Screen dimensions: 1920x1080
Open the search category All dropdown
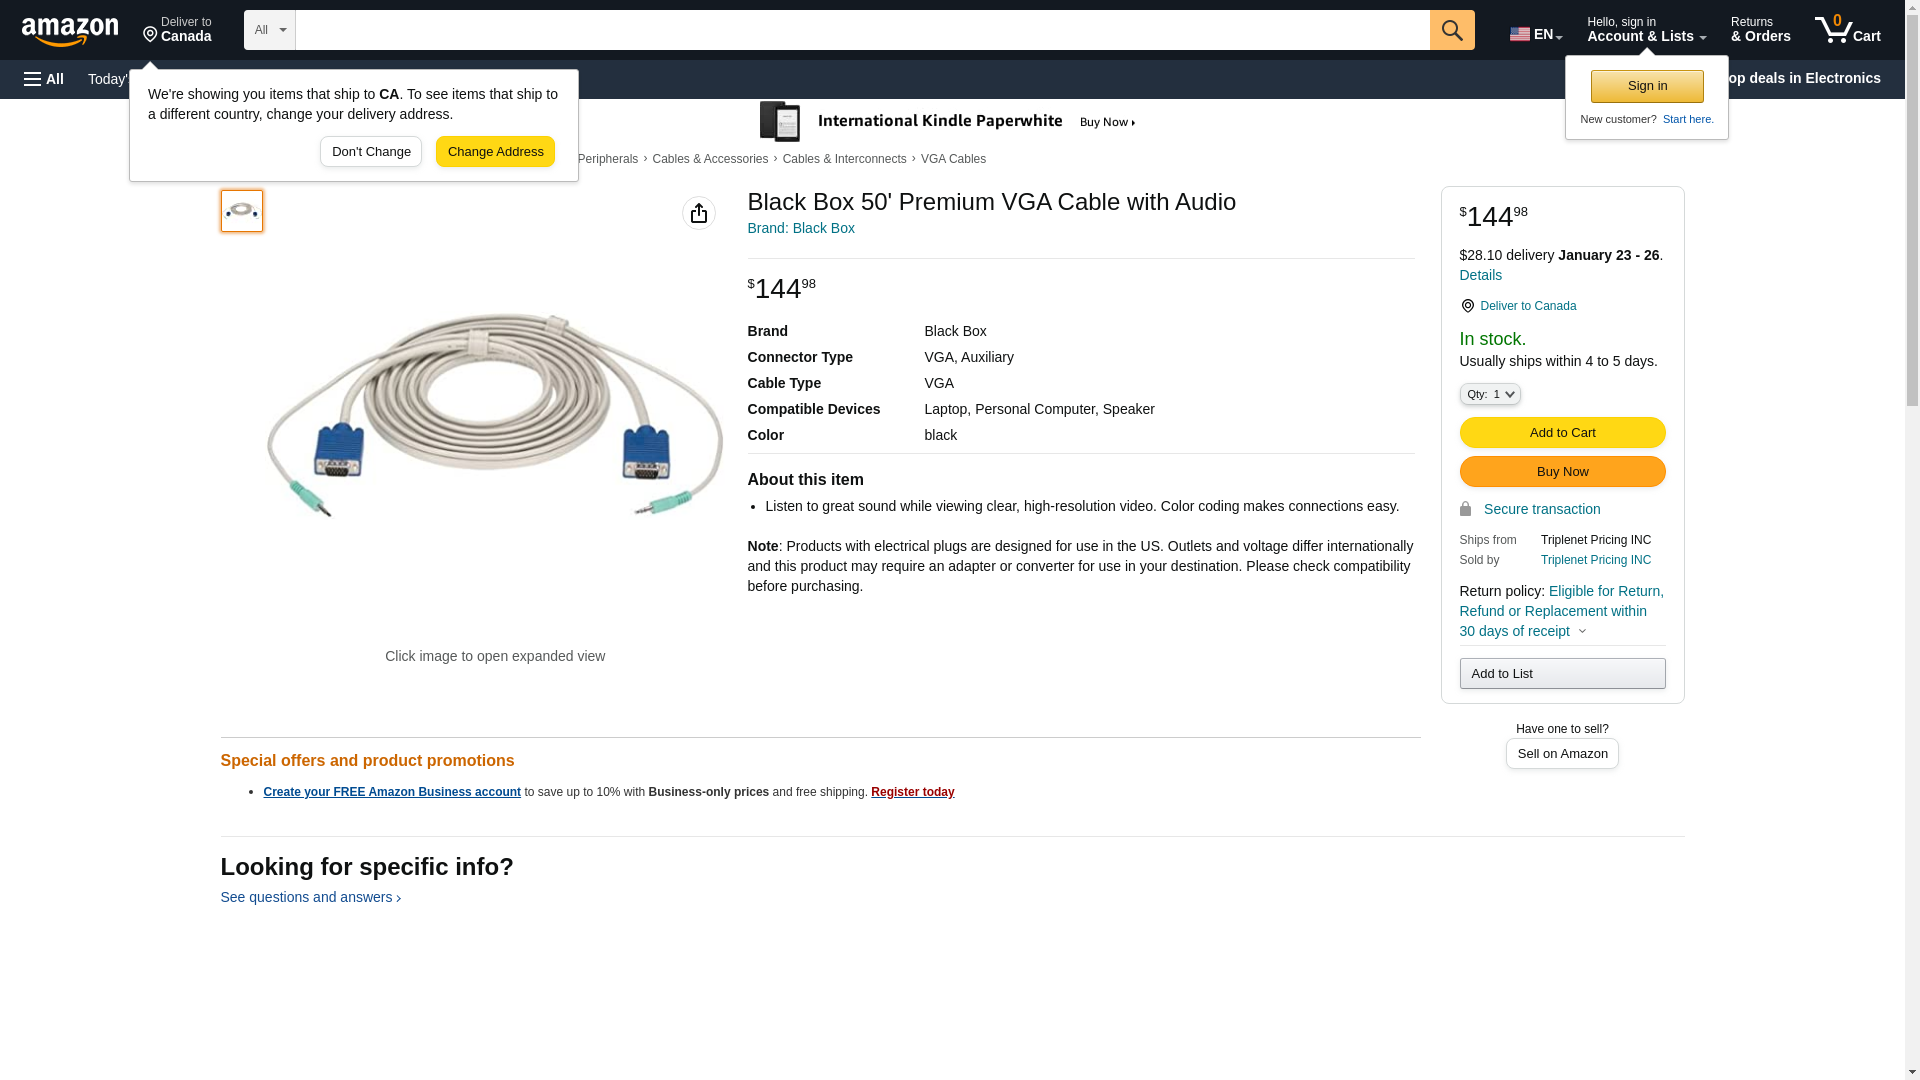pyautogui.click(x=270, y=30)
